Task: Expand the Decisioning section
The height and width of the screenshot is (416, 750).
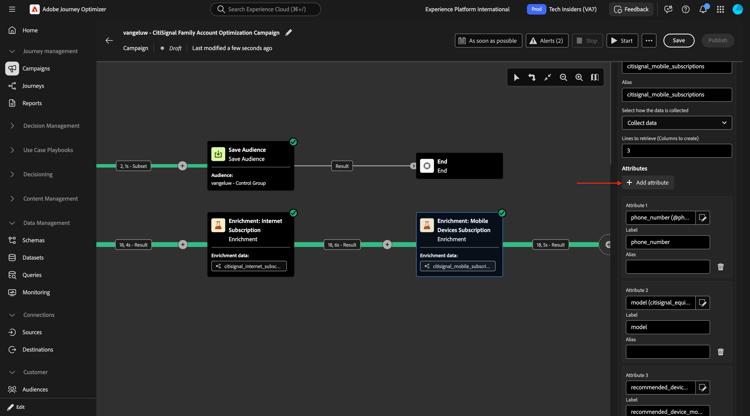Action: pos(12,175)
